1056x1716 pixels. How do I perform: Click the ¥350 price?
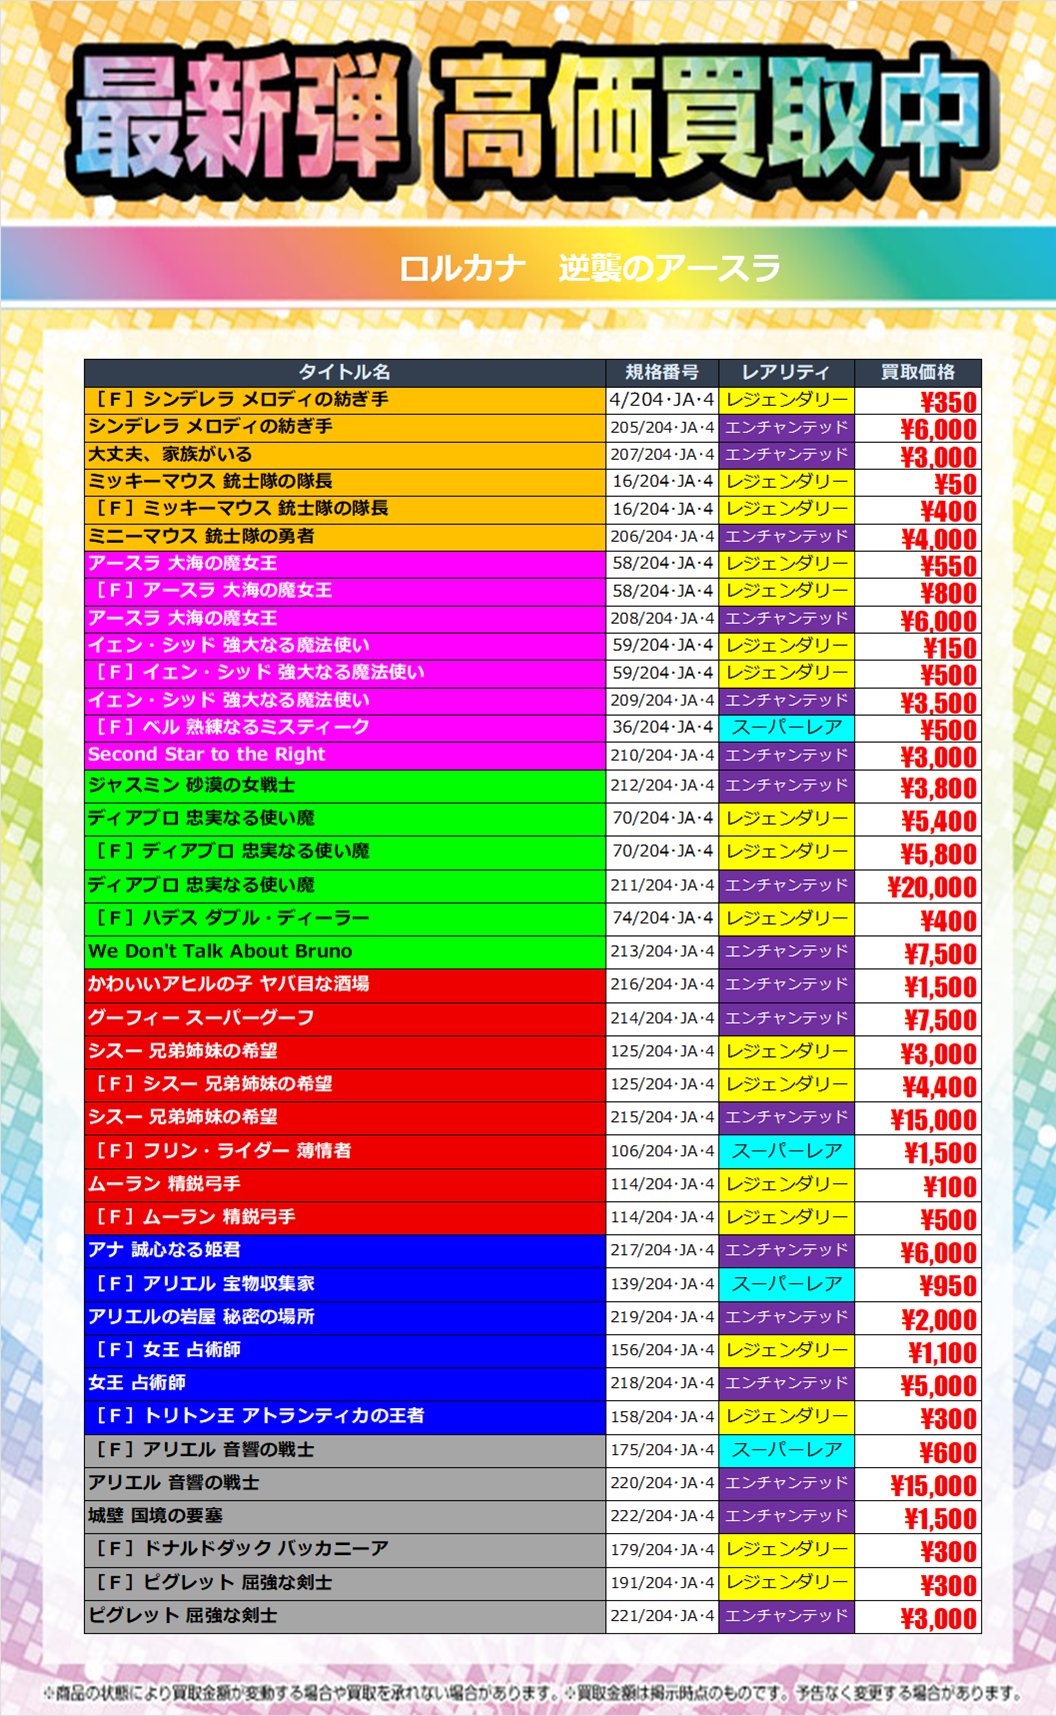tap(948, 402)
